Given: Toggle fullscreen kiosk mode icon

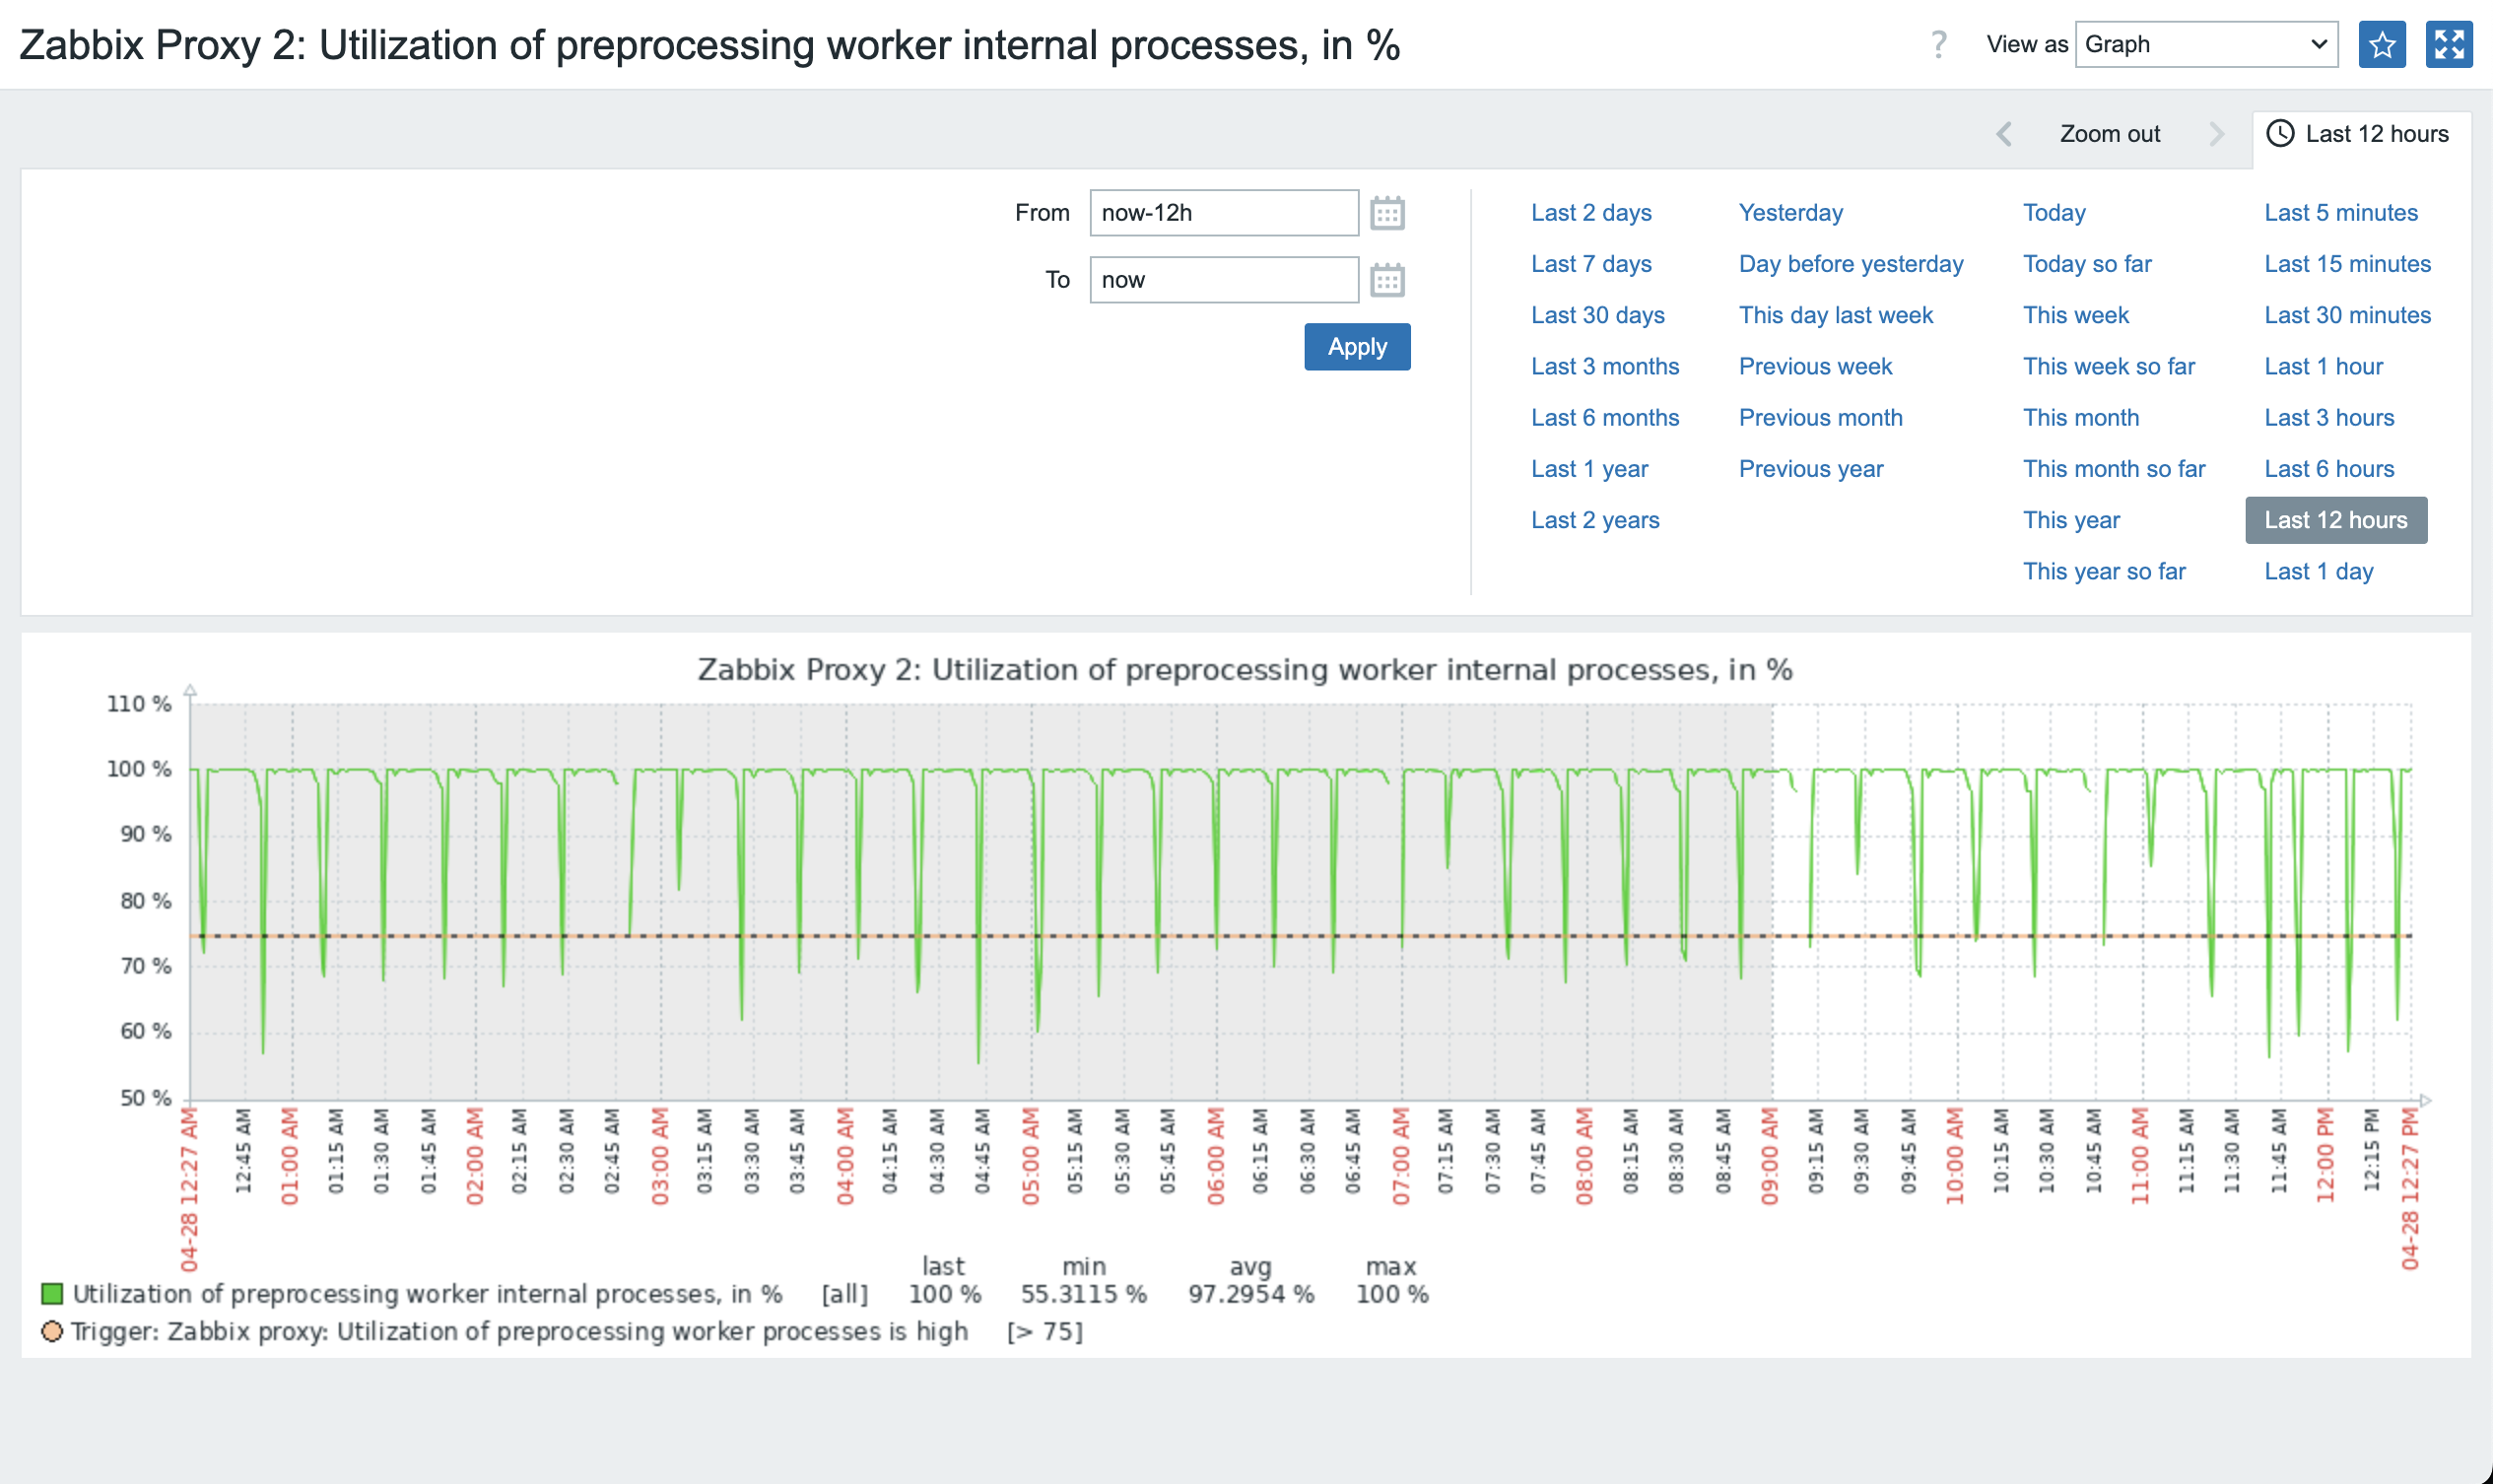Looking at the screenshot, I should [x=2448, y=45].
